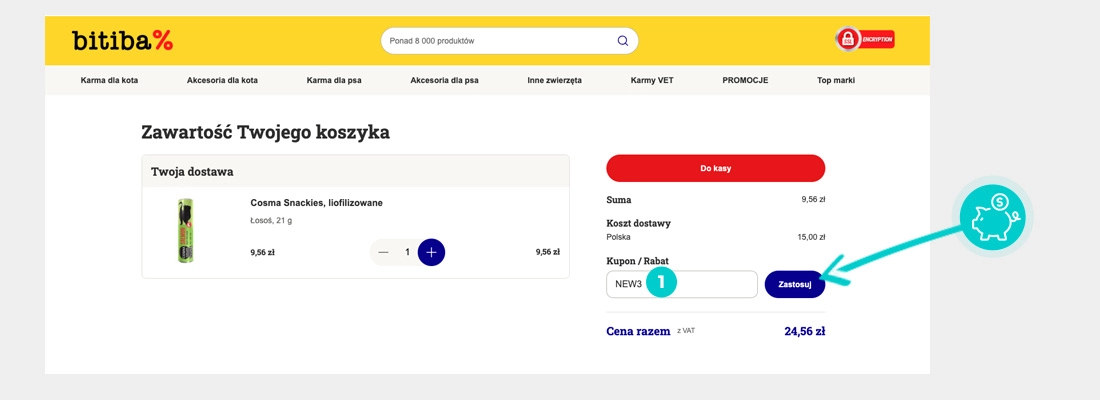The image size is (1100, 400).
Task: Open the Karmy VET menu
Action: [652, 80]
